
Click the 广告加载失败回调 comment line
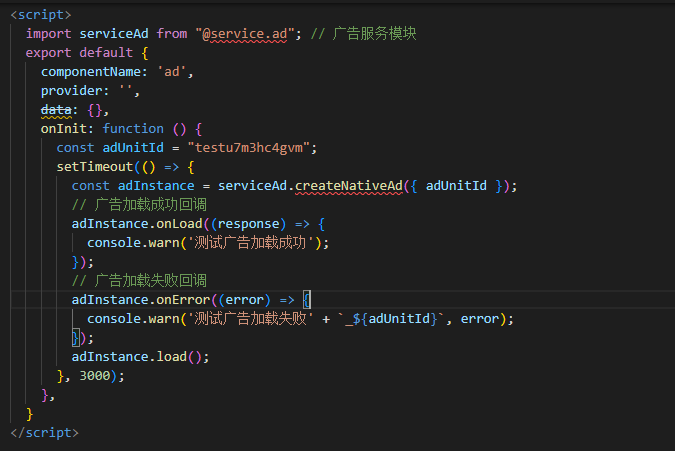136,280
